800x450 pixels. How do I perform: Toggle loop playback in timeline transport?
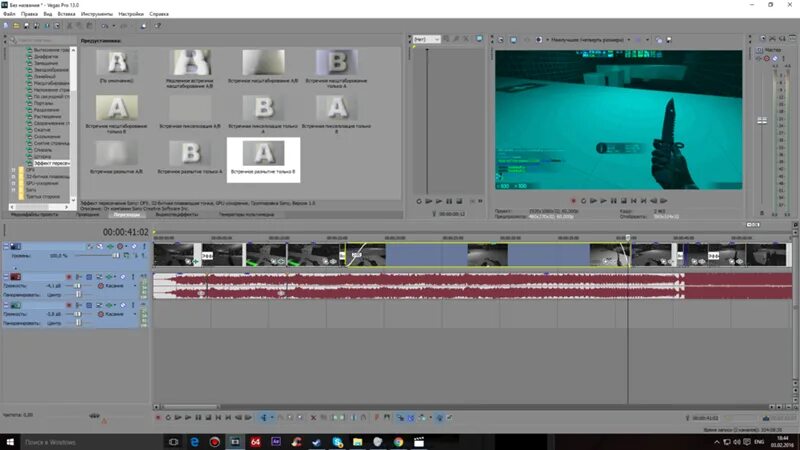[168, 417]
